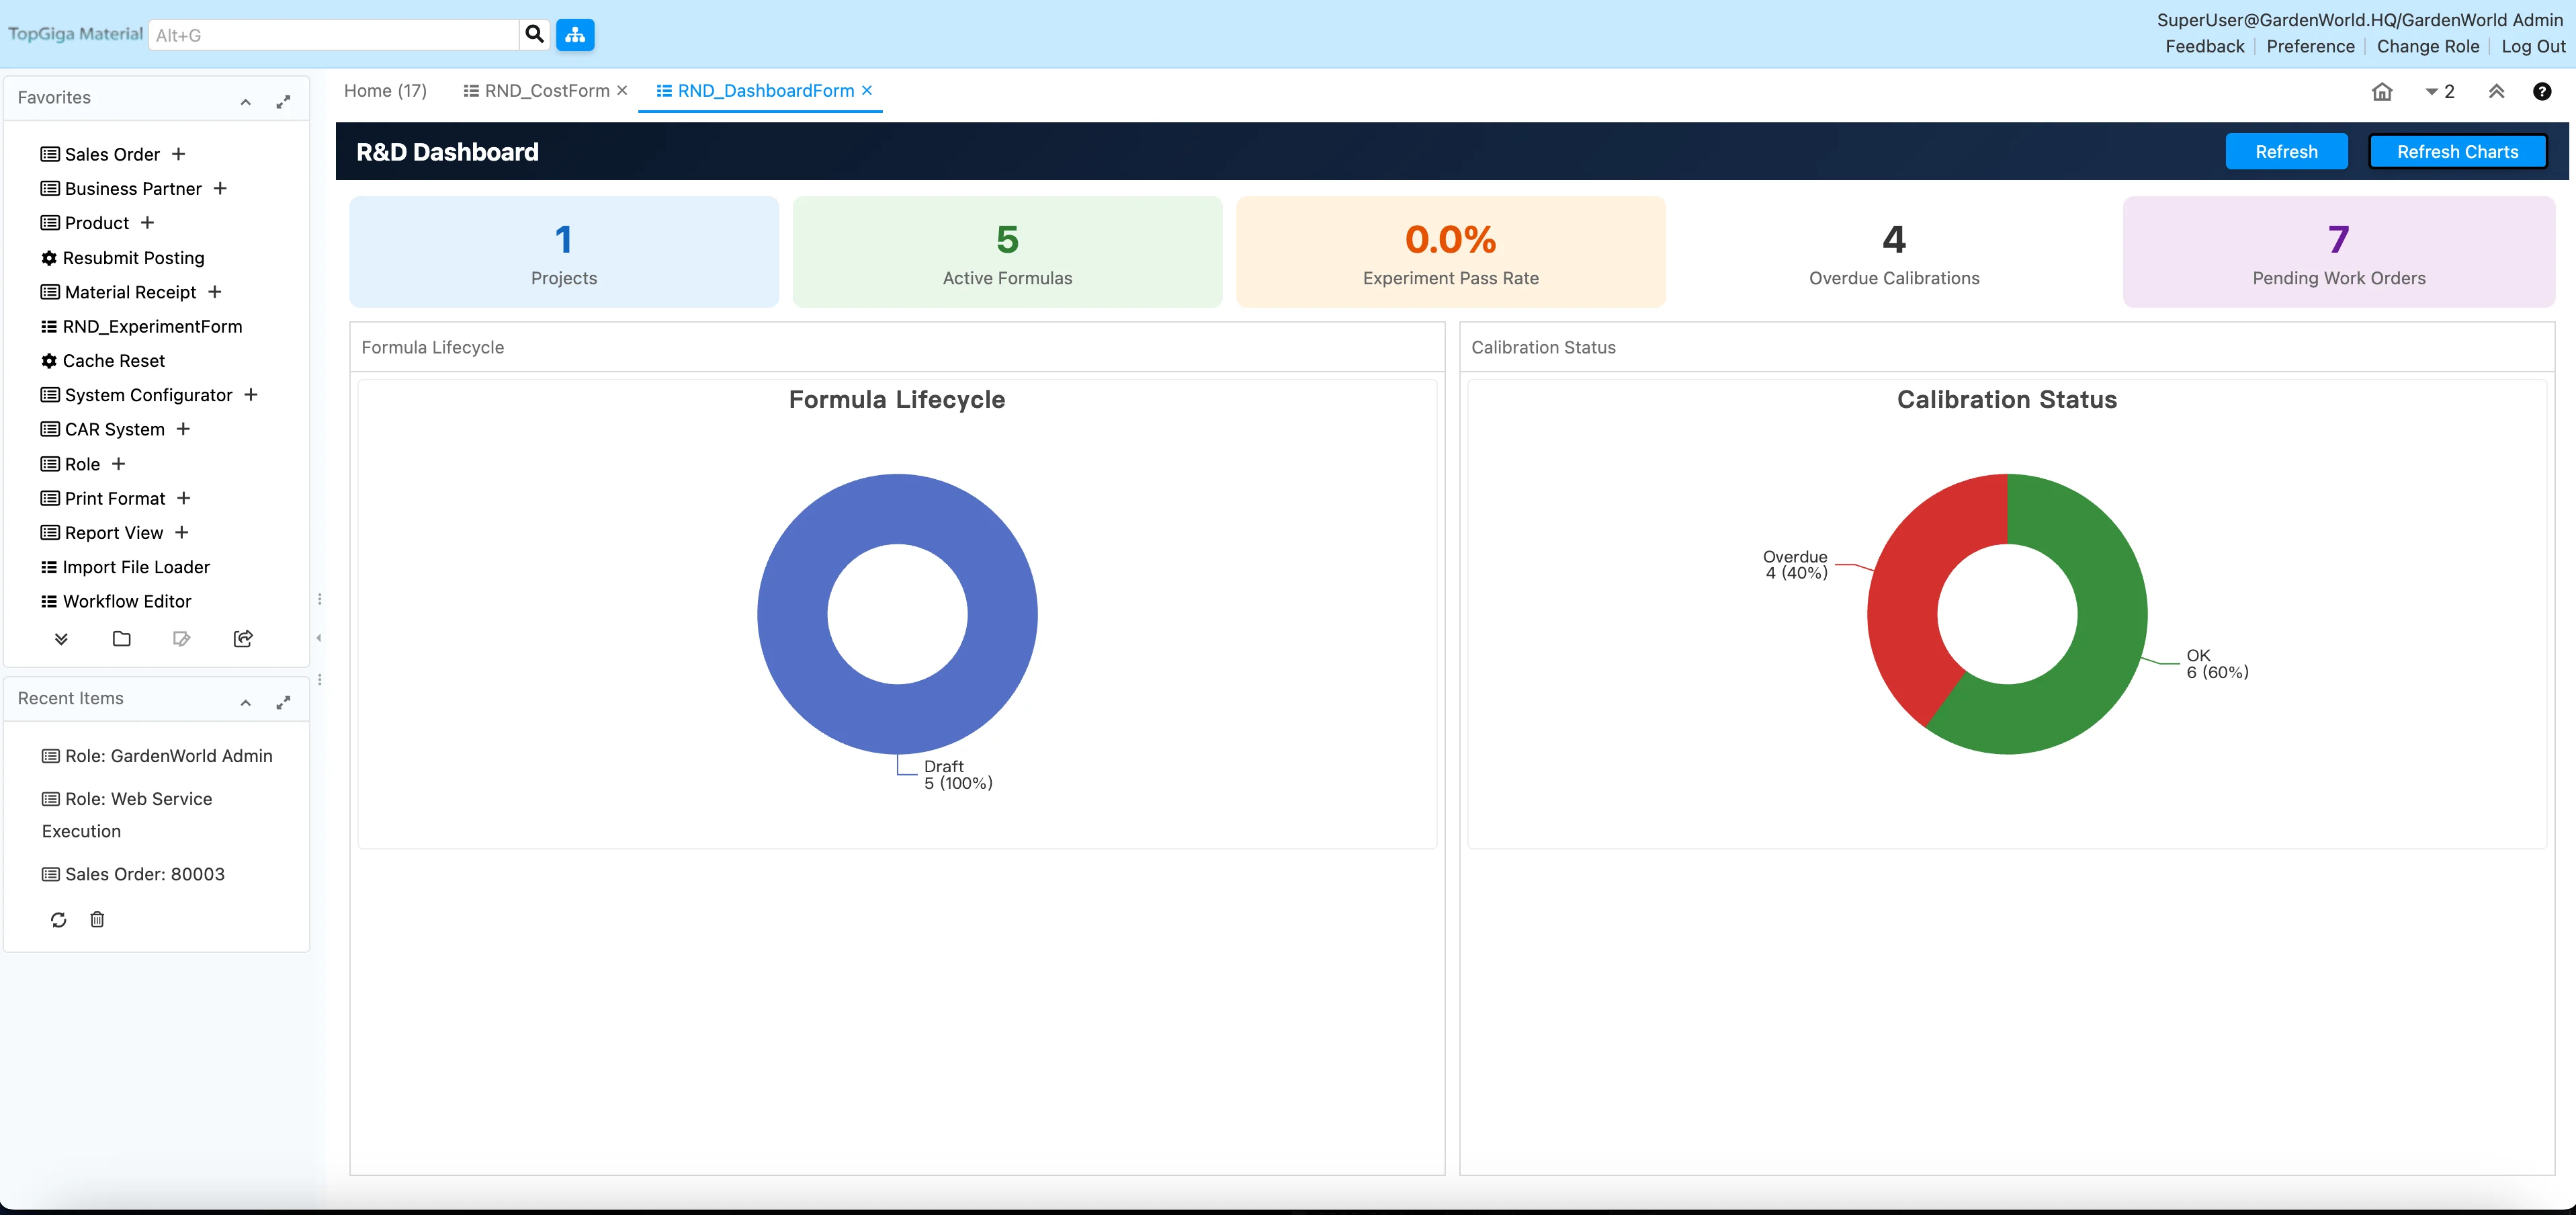The height and width of the screenshot is (1215, 2576).
Task: Click the Change Role link
Action: pyautogui.click(x=2427, y=47)
